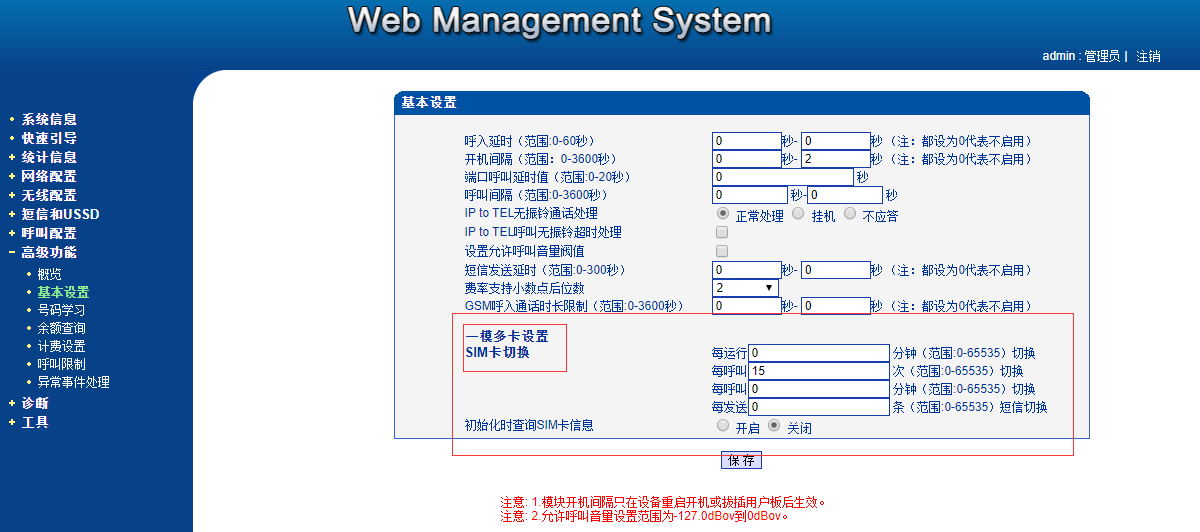Click the 一模多卡设置 label
The image size is (1200, 532).
[507, 336]
